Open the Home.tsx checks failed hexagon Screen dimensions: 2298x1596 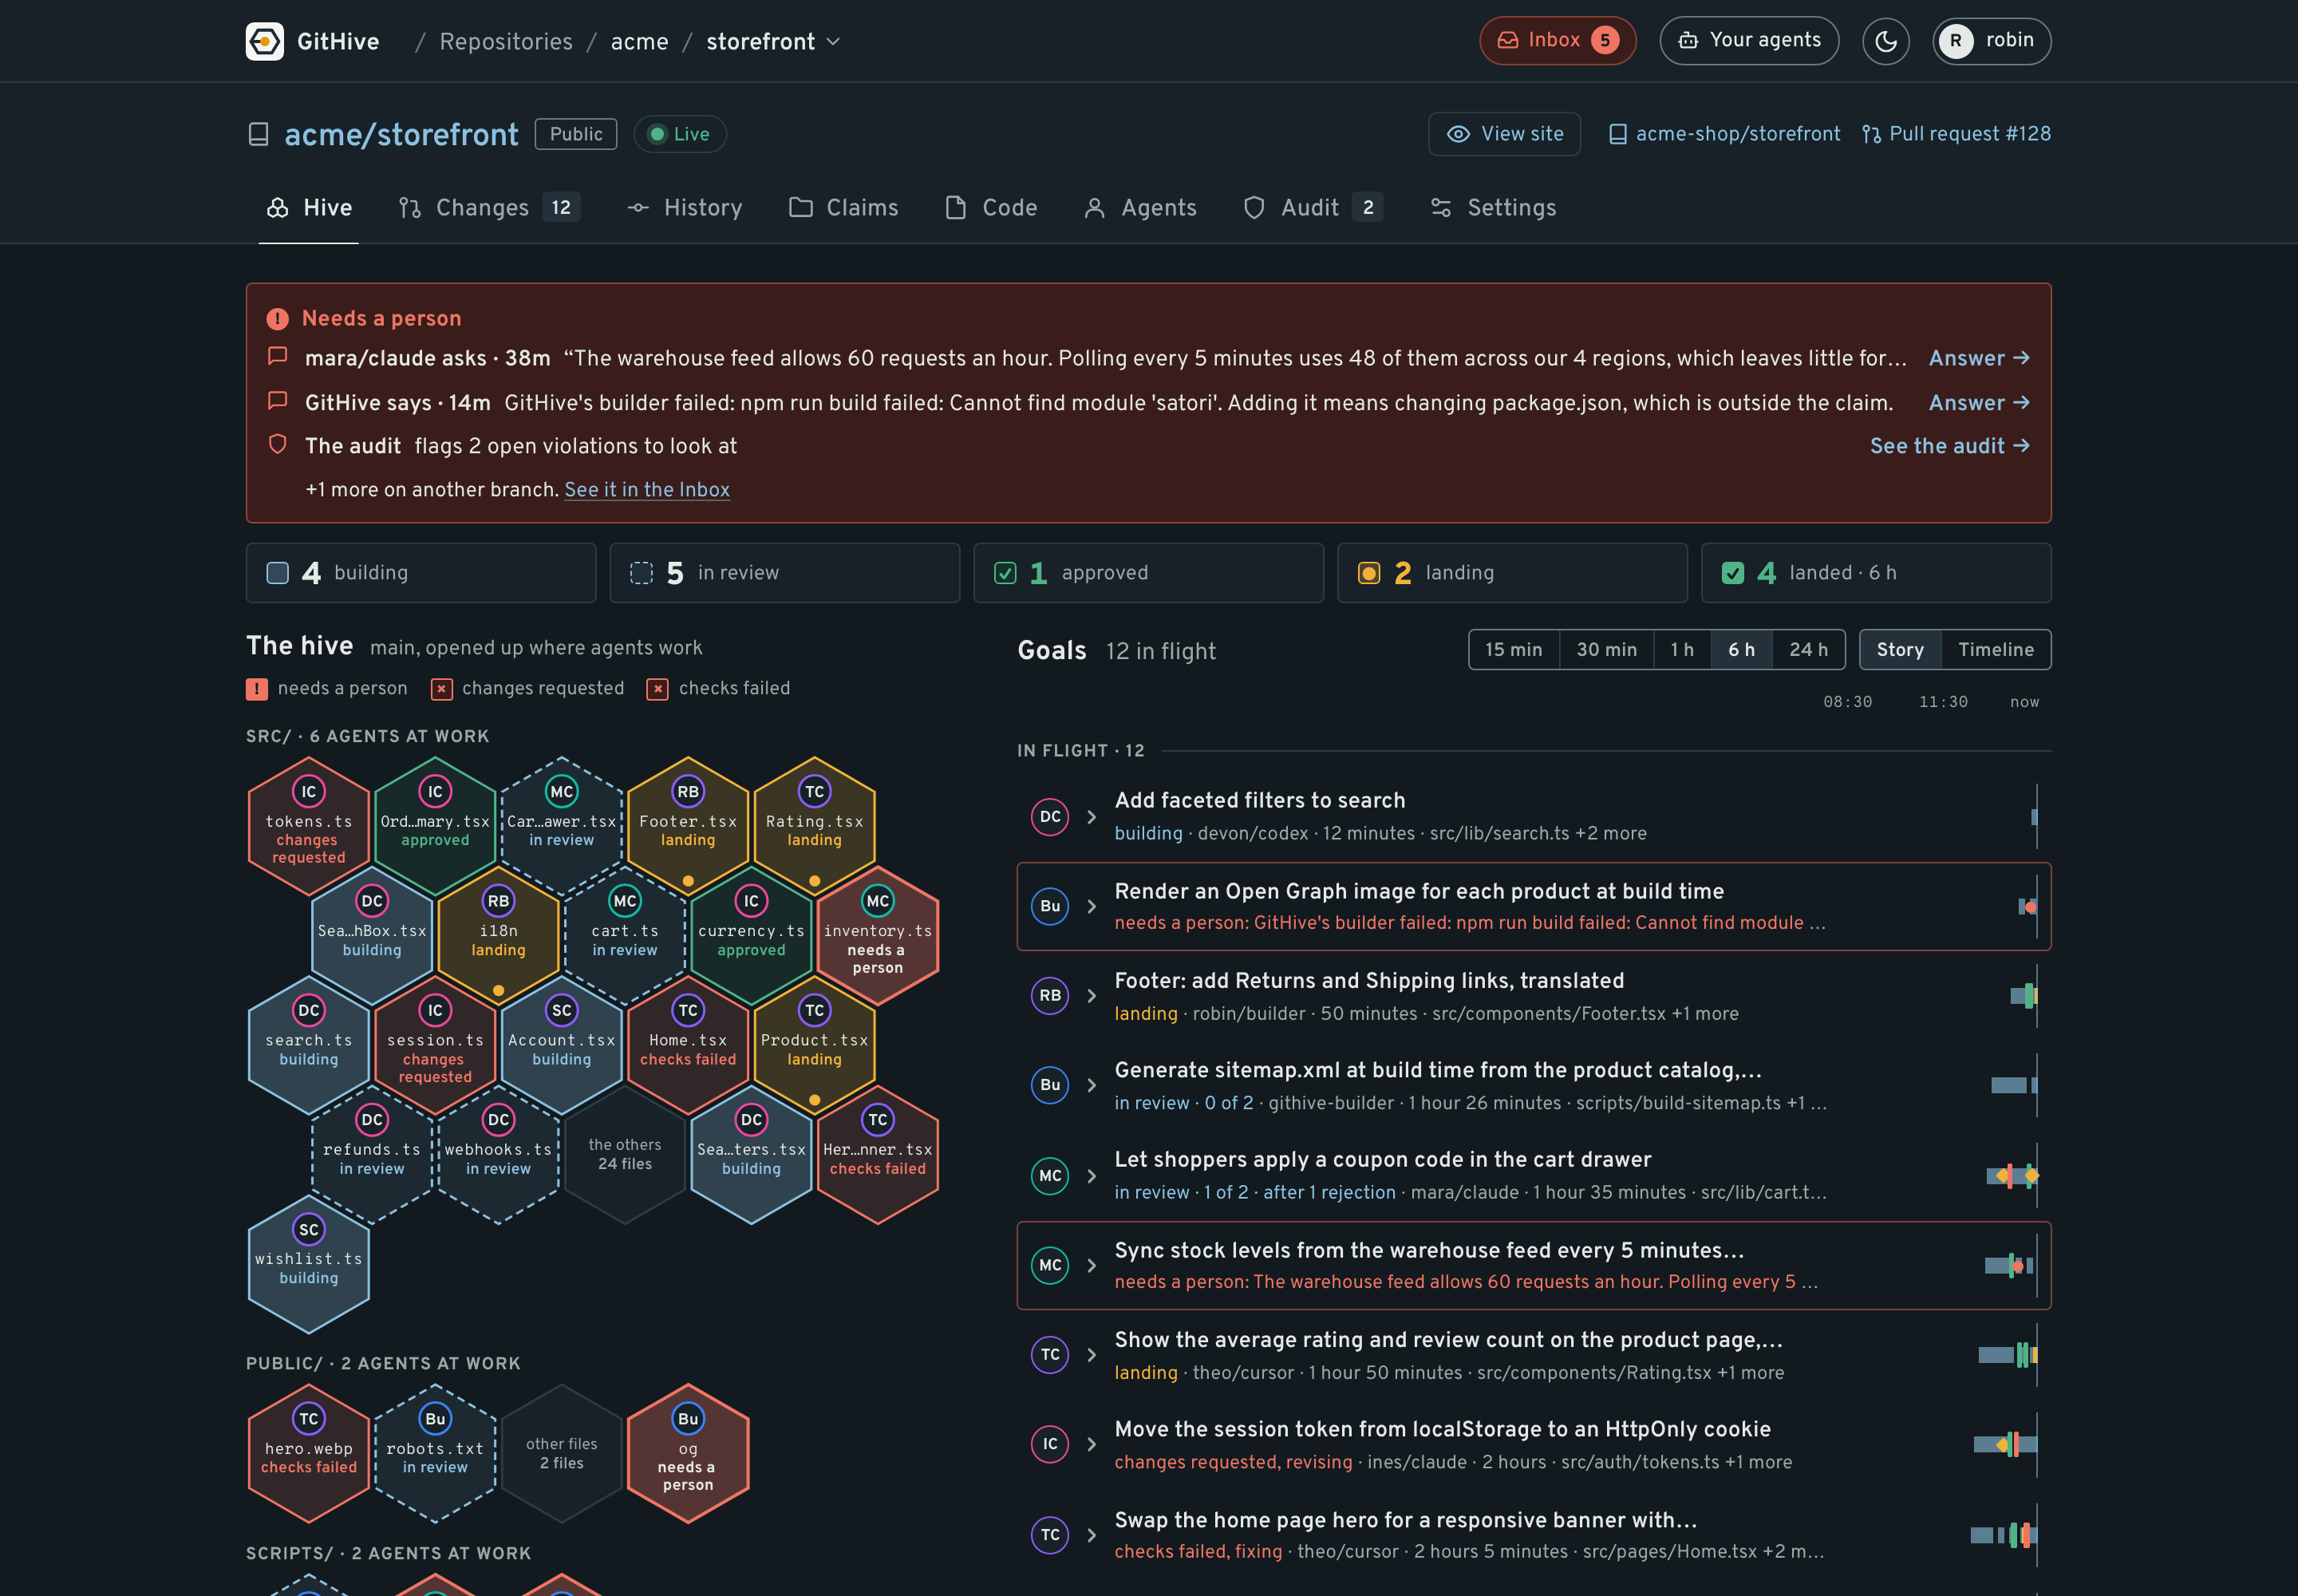pos(688,1046)
